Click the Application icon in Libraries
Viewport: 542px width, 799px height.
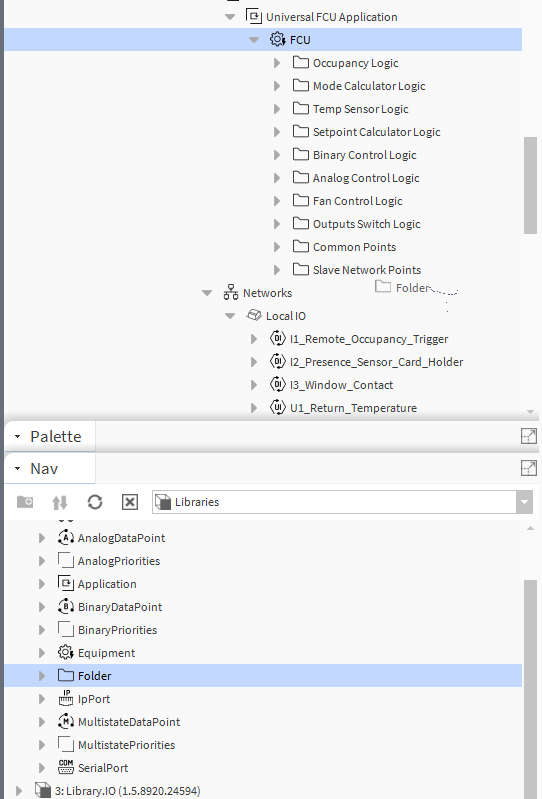coord(66,583)
